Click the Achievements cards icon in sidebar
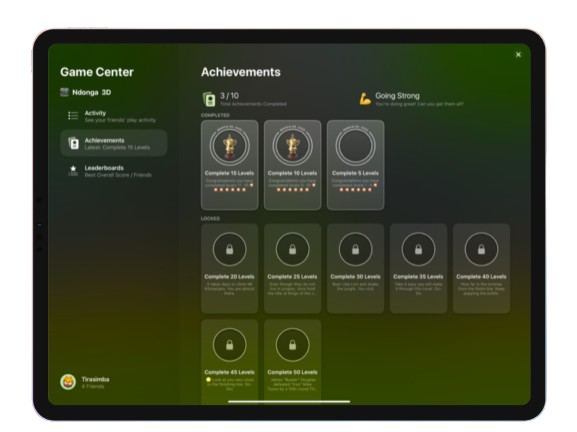This screenshot has width=577, height=432. click(73, 143)
